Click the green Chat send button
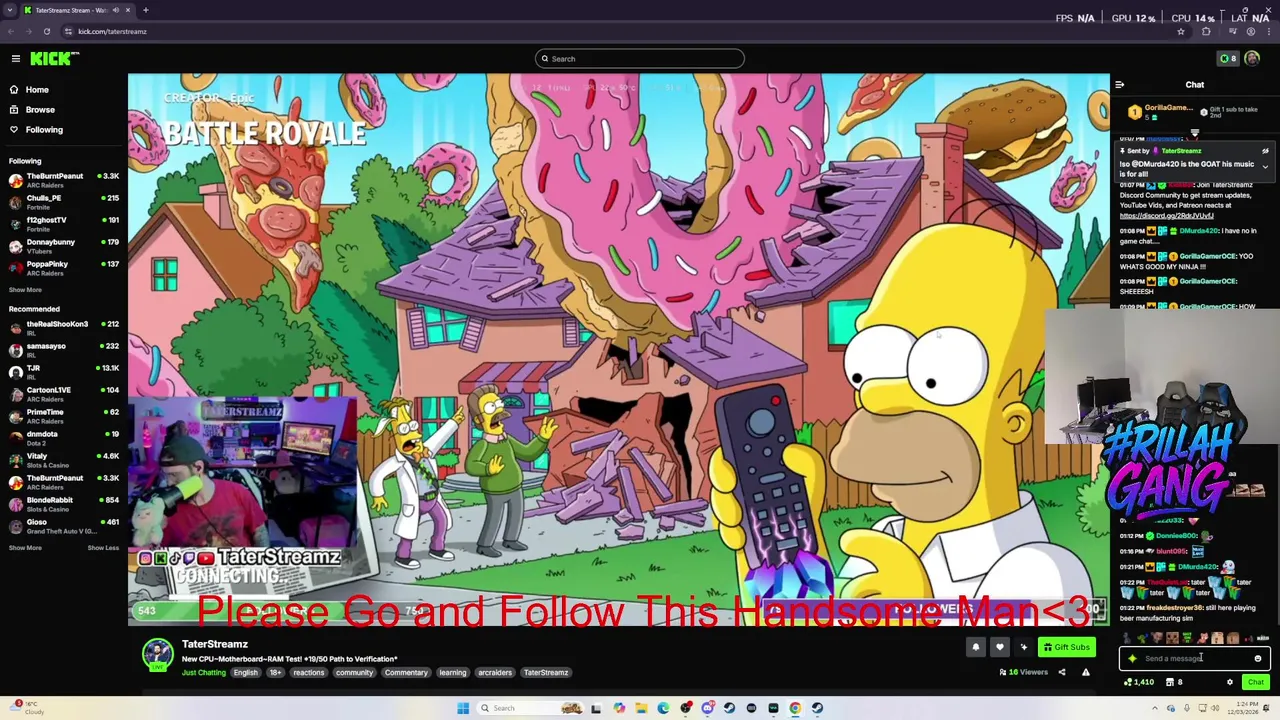This screenshot has width=1280, height=720. (1256, 683)
